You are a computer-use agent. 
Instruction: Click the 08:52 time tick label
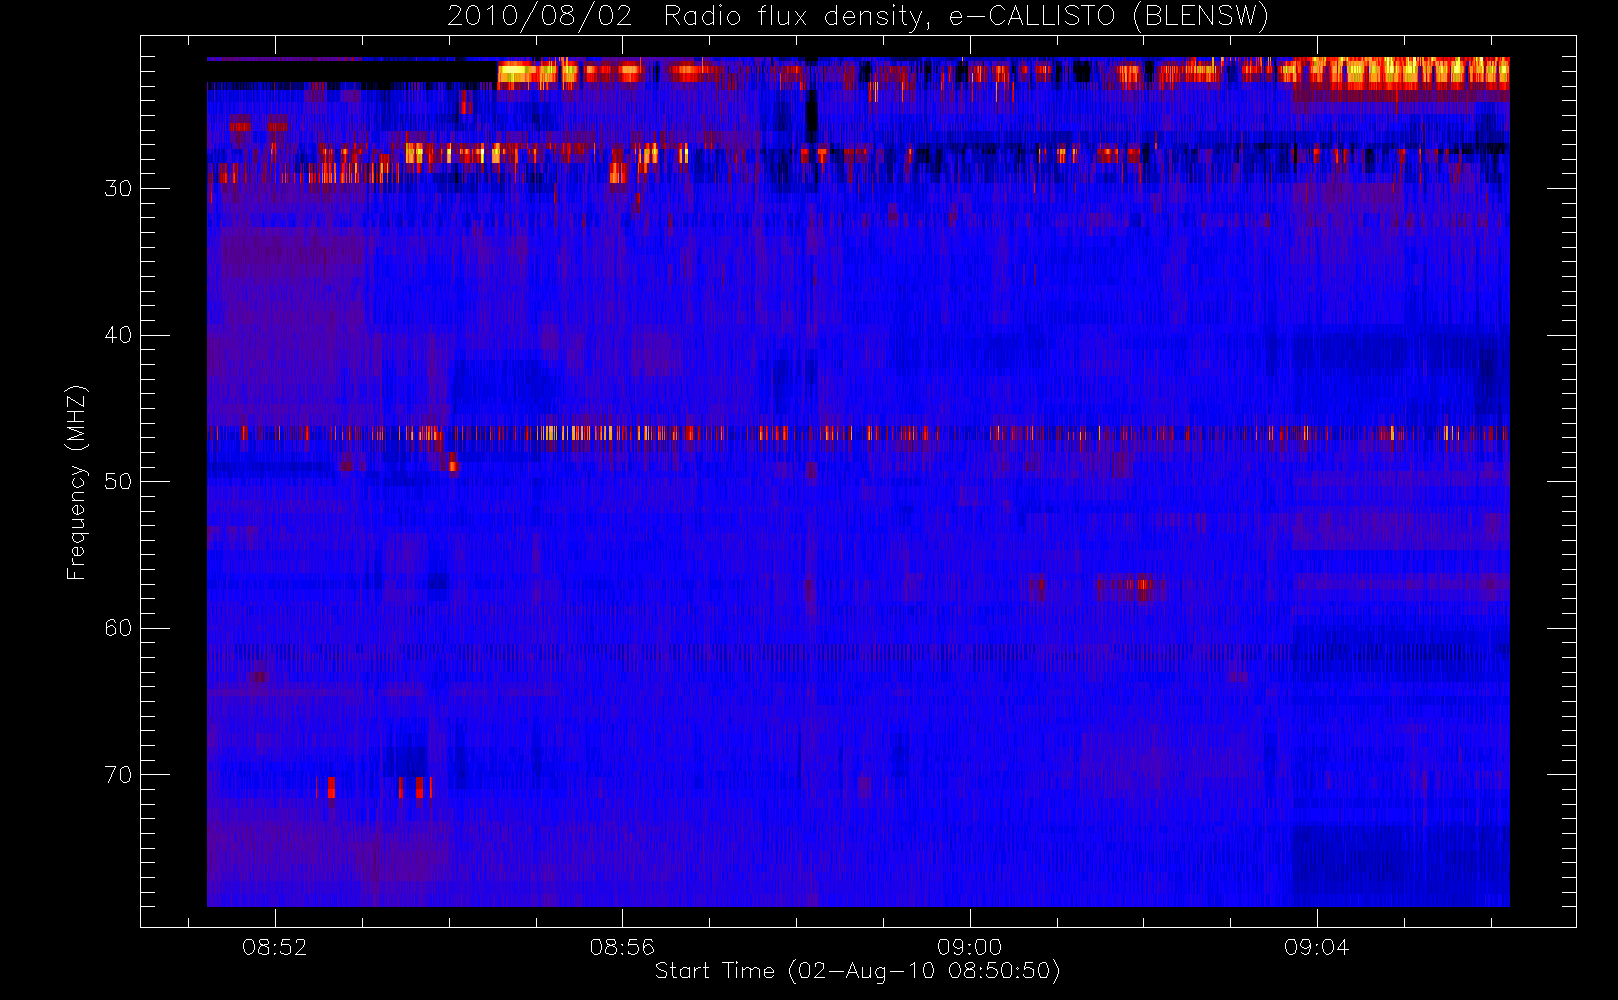[x=275, y=947]
